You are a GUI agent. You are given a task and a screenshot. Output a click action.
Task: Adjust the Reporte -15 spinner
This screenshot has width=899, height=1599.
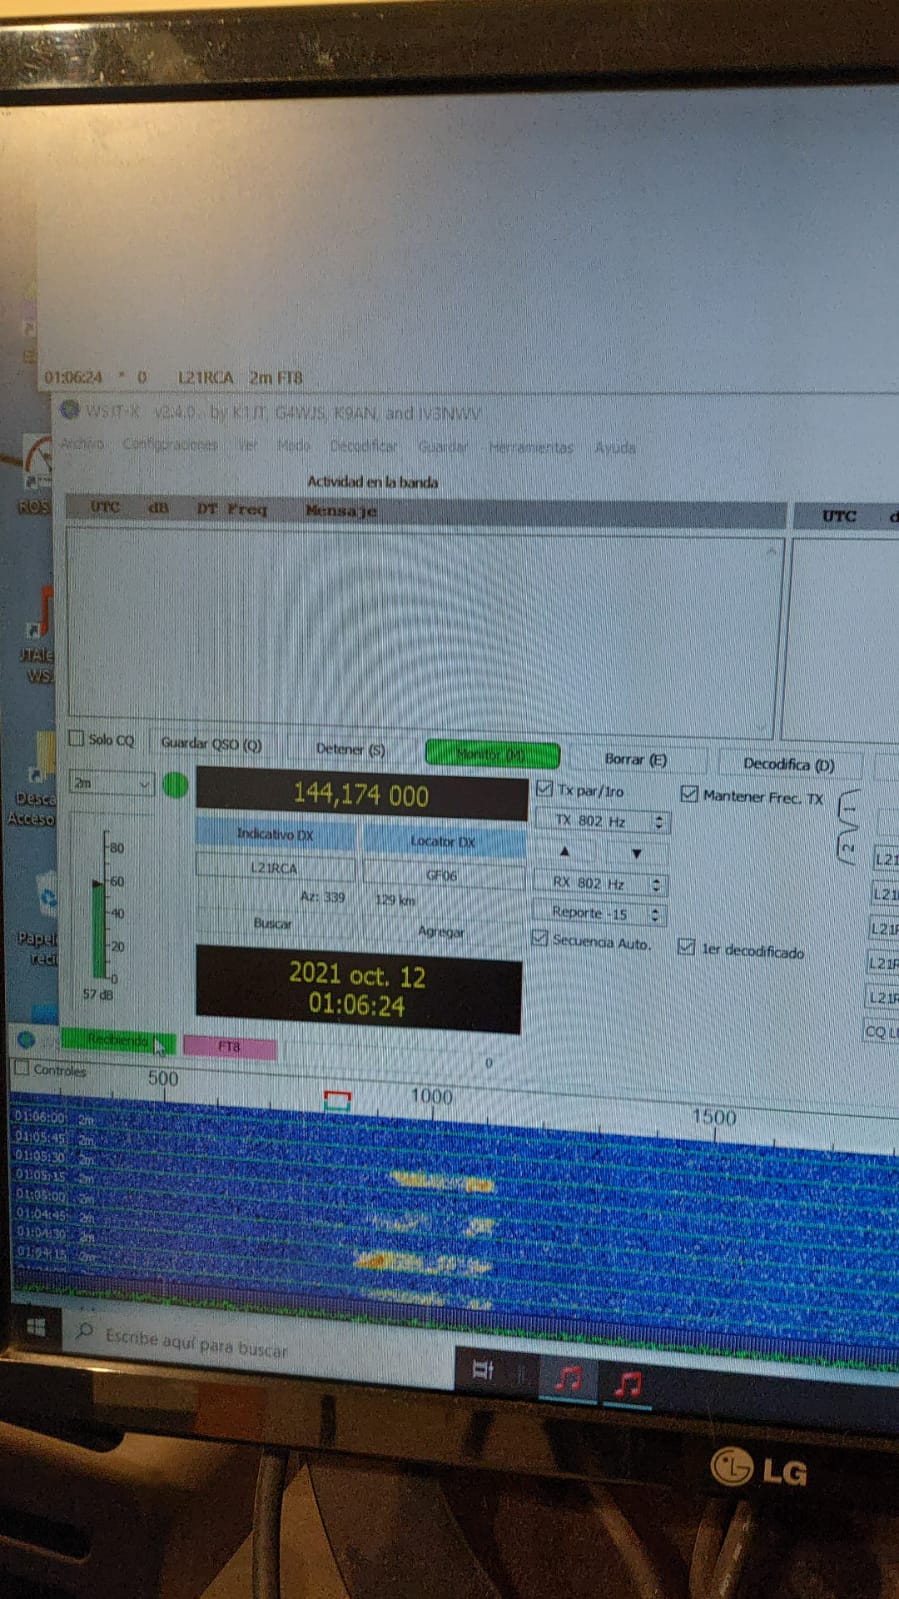pos(655,914)
